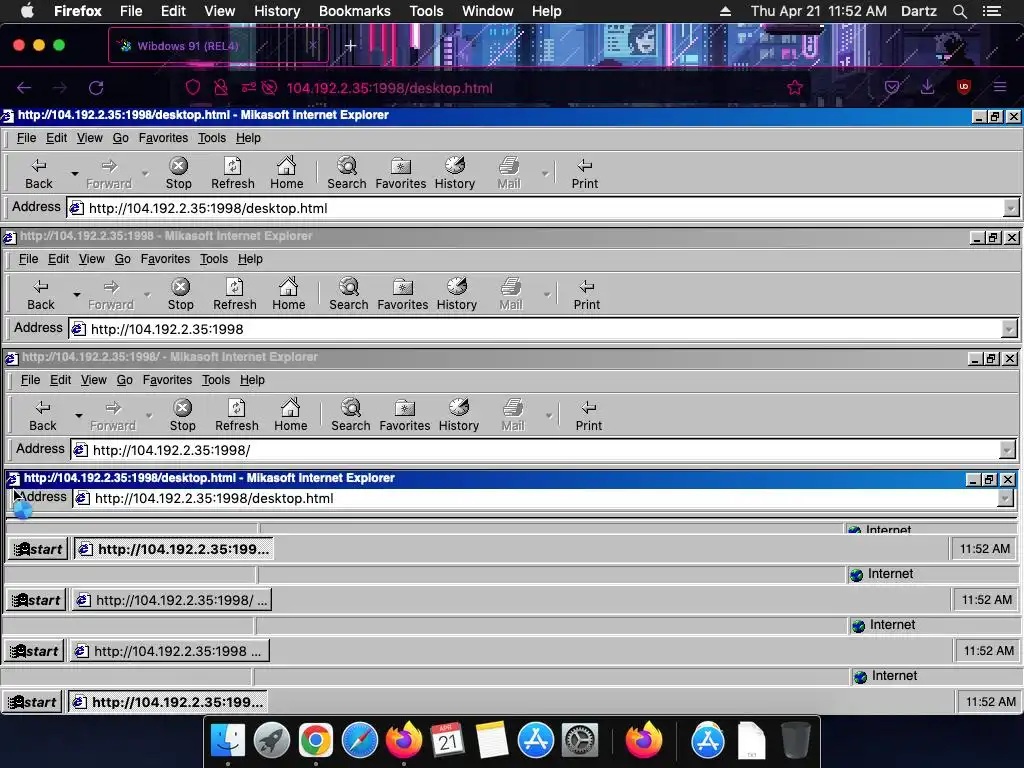Expand Mail dropdown arrow in third IE window
1024x768 pixels.
[549, 415]
